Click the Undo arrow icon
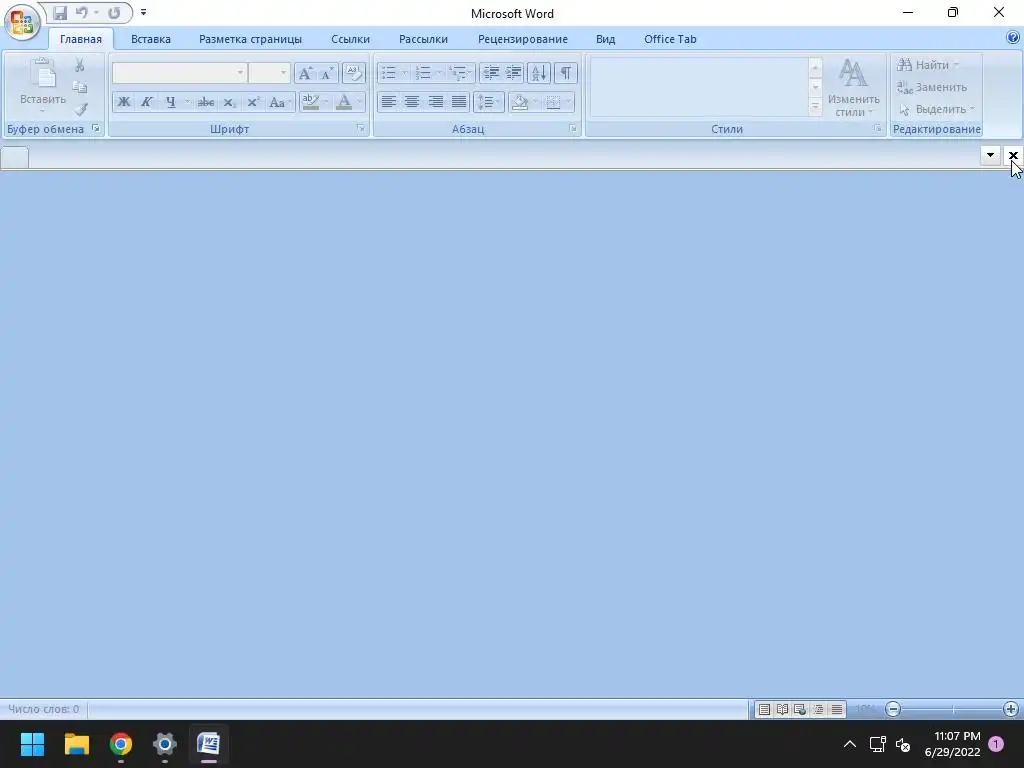 click(82, 12)
